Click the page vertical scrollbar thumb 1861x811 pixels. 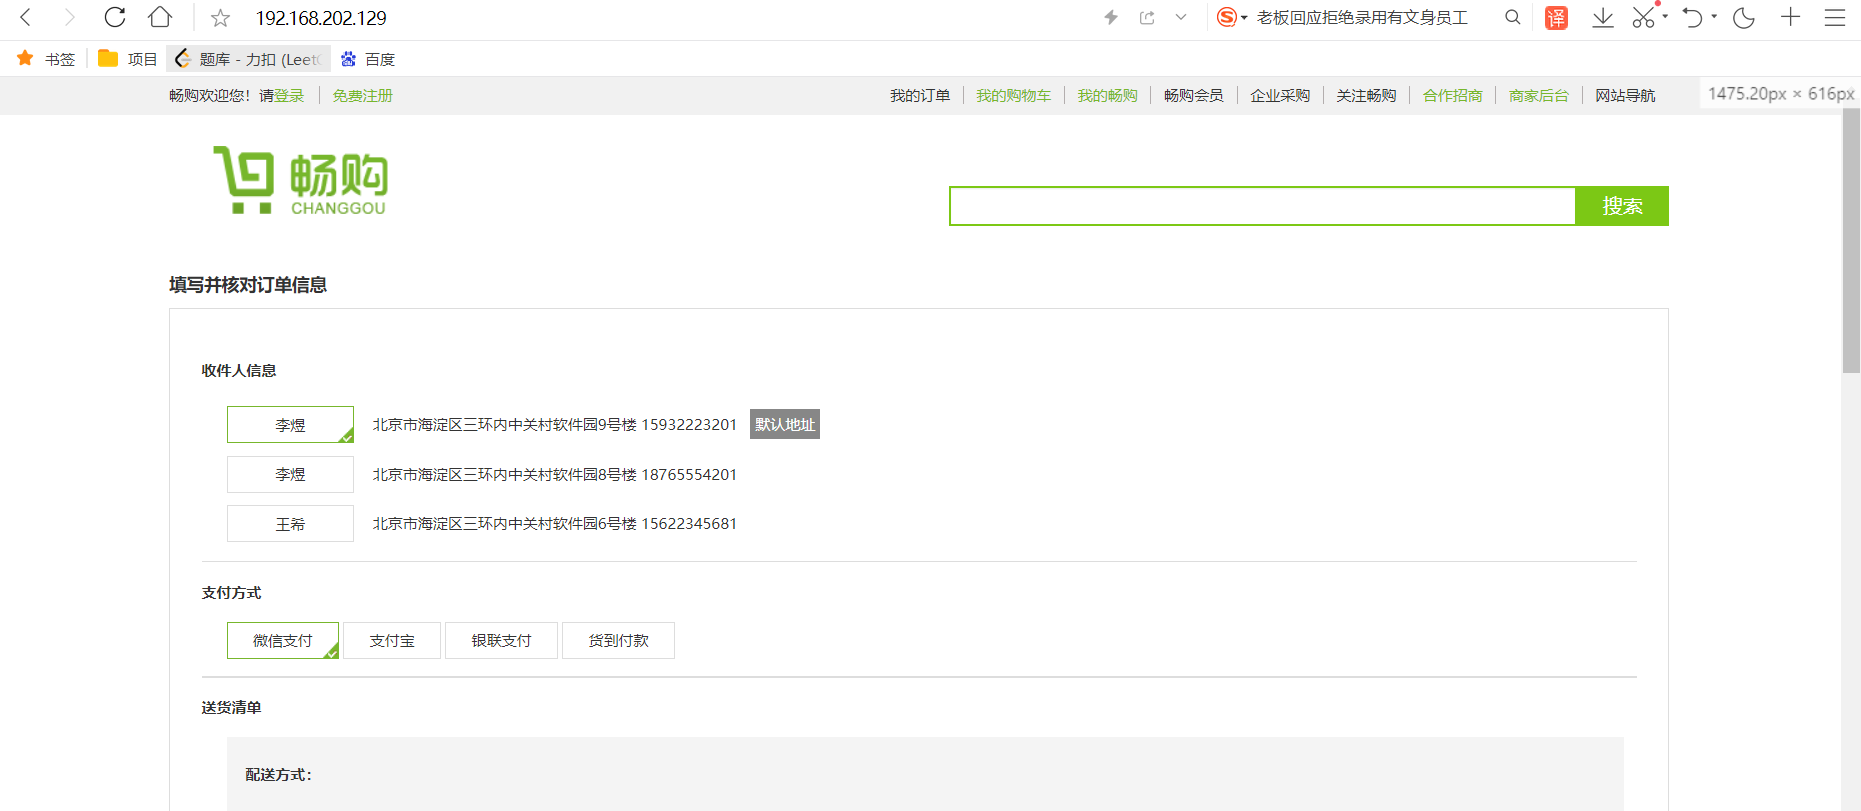click(x=1851, y=240)
